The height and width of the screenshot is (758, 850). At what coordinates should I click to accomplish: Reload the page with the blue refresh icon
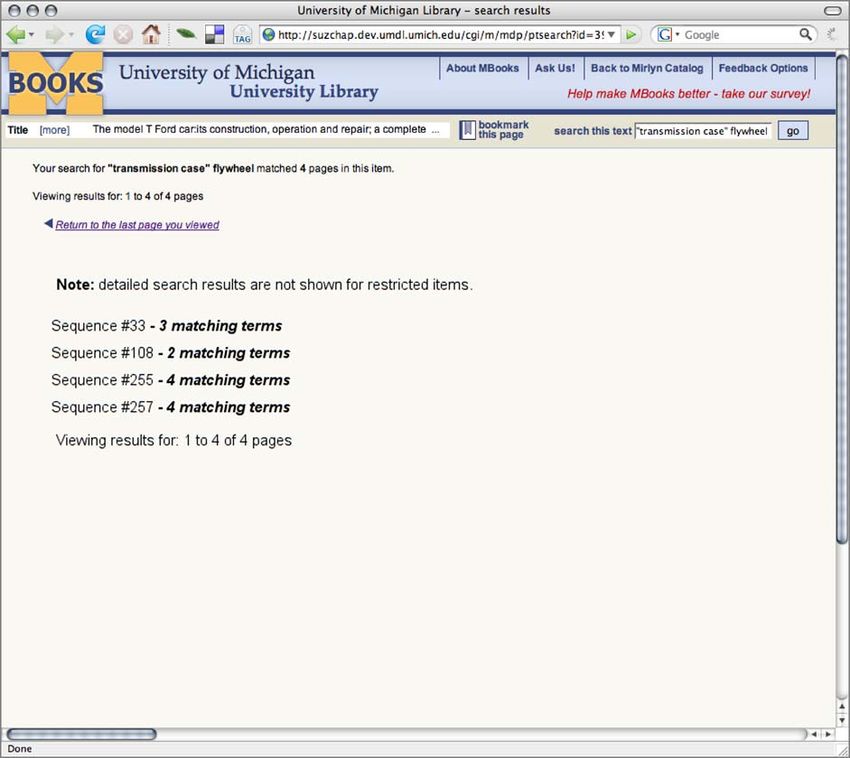95,35
